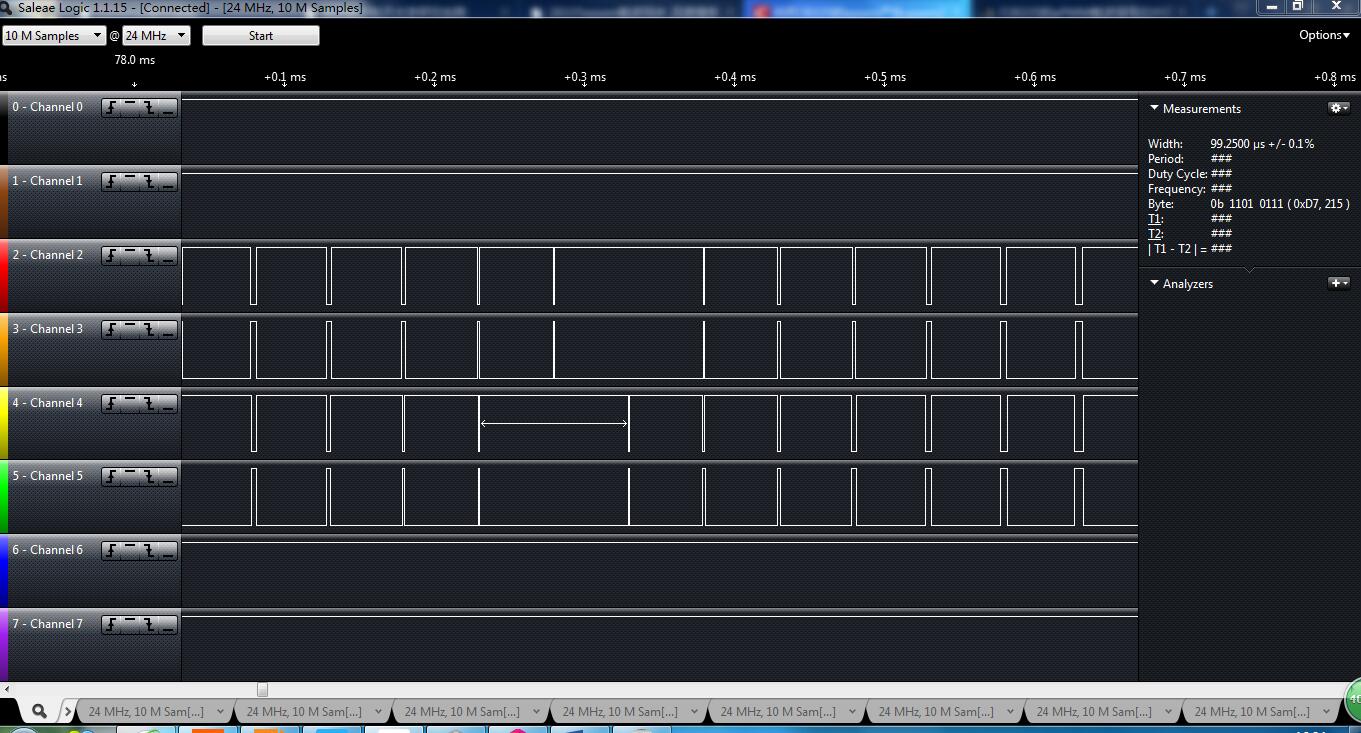1361x733 pixels.
Task: Click the magnifier search icon
Action: pos(39,711)
